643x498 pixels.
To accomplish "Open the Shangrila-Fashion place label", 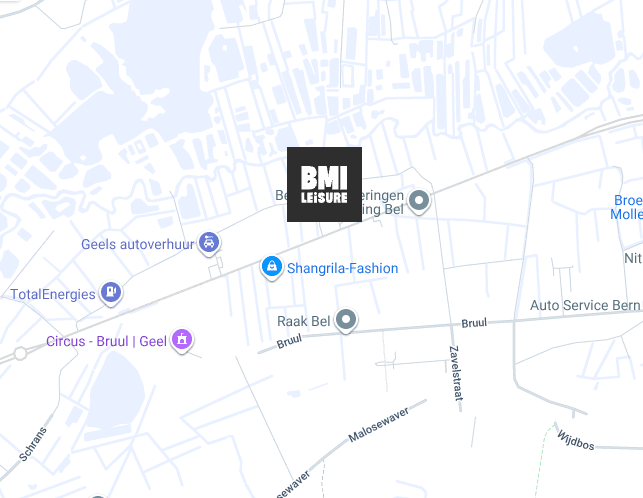I will (342, 268).
